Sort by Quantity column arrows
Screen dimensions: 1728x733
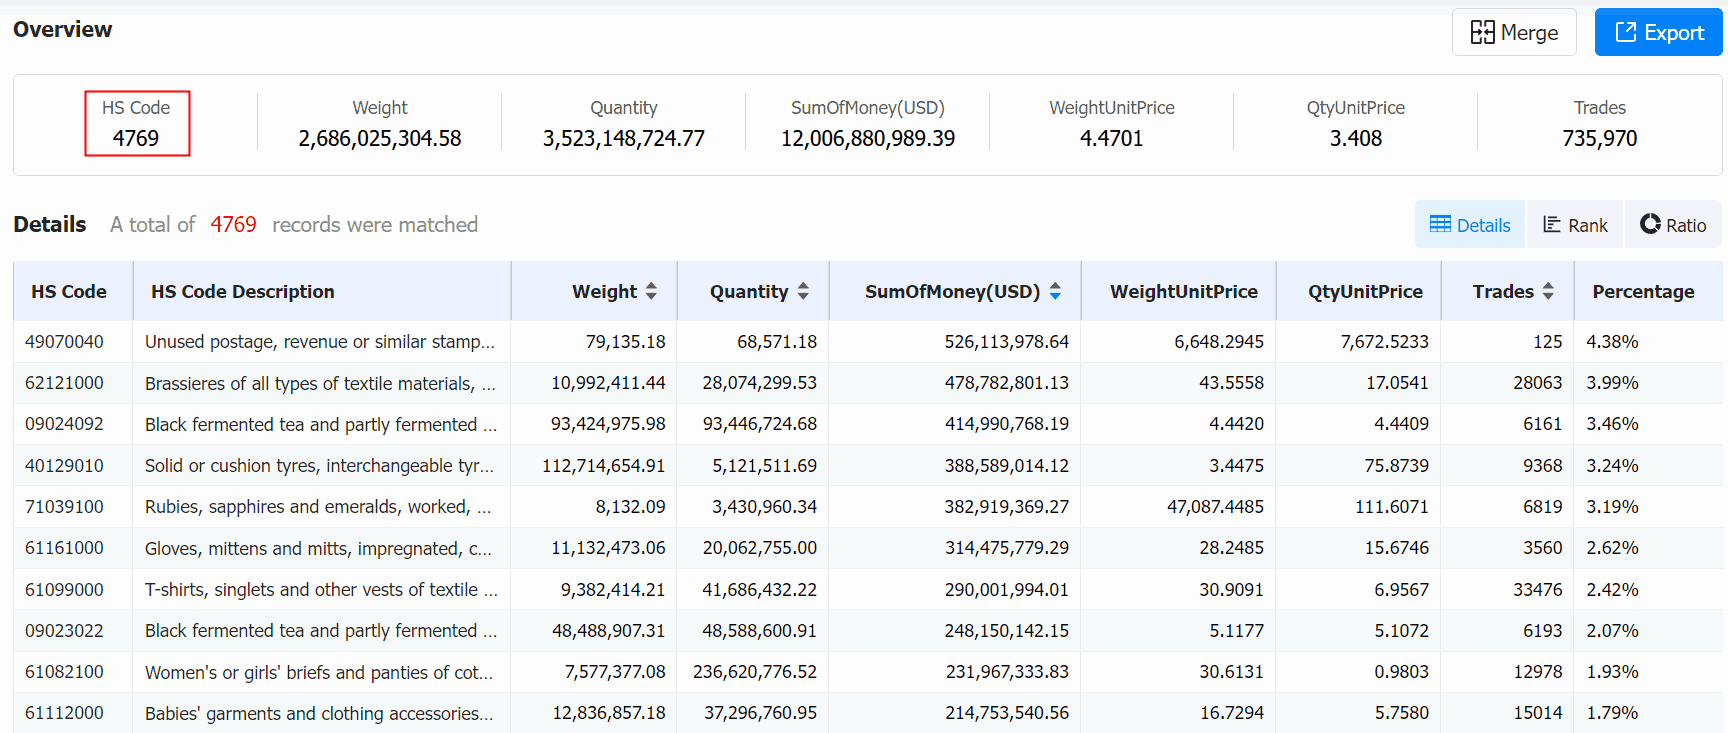tap(803, 291)
